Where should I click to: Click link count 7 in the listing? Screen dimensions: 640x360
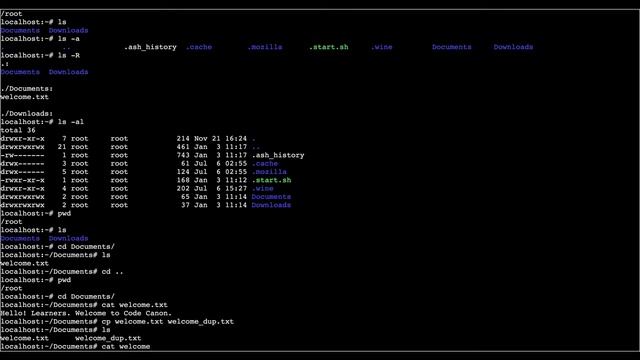[x=64, y=138]
